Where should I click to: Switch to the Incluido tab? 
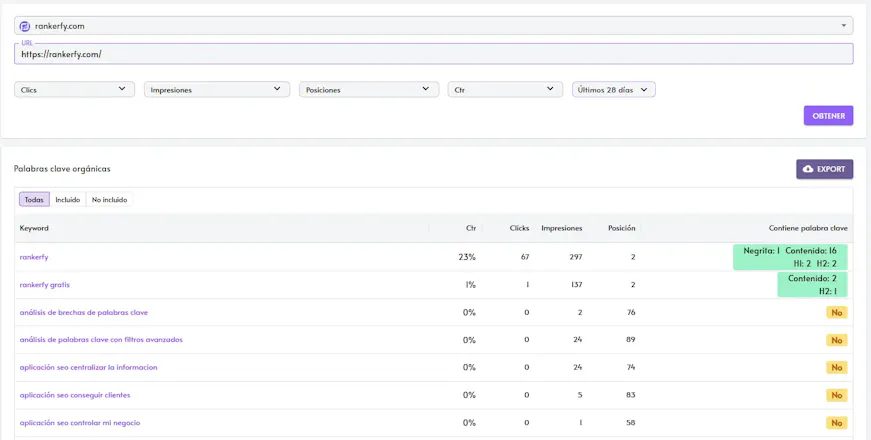click(x=68, y=199)
